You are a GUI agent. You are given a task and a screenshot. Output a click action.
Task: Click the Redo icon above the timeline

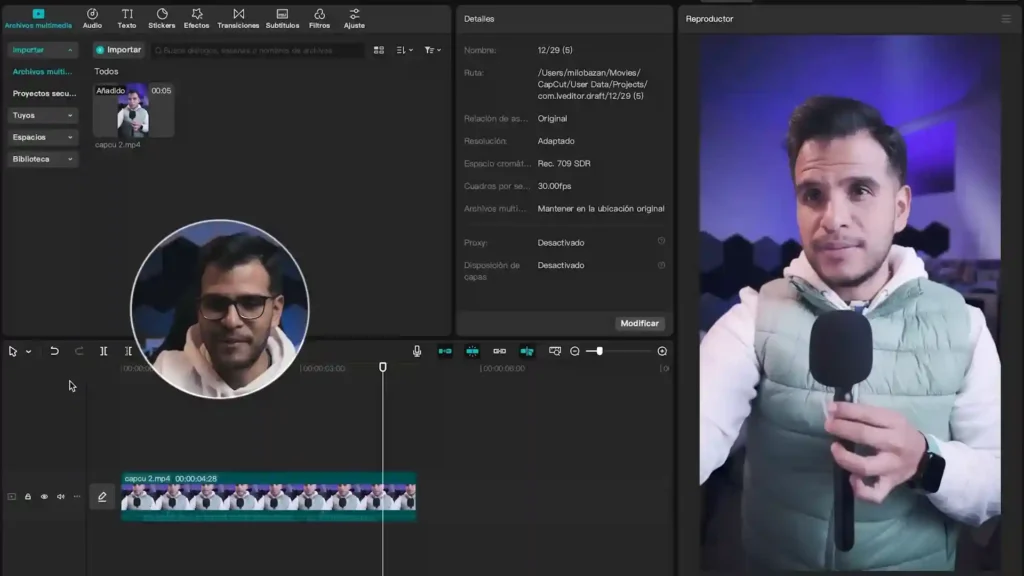(79, 352)
